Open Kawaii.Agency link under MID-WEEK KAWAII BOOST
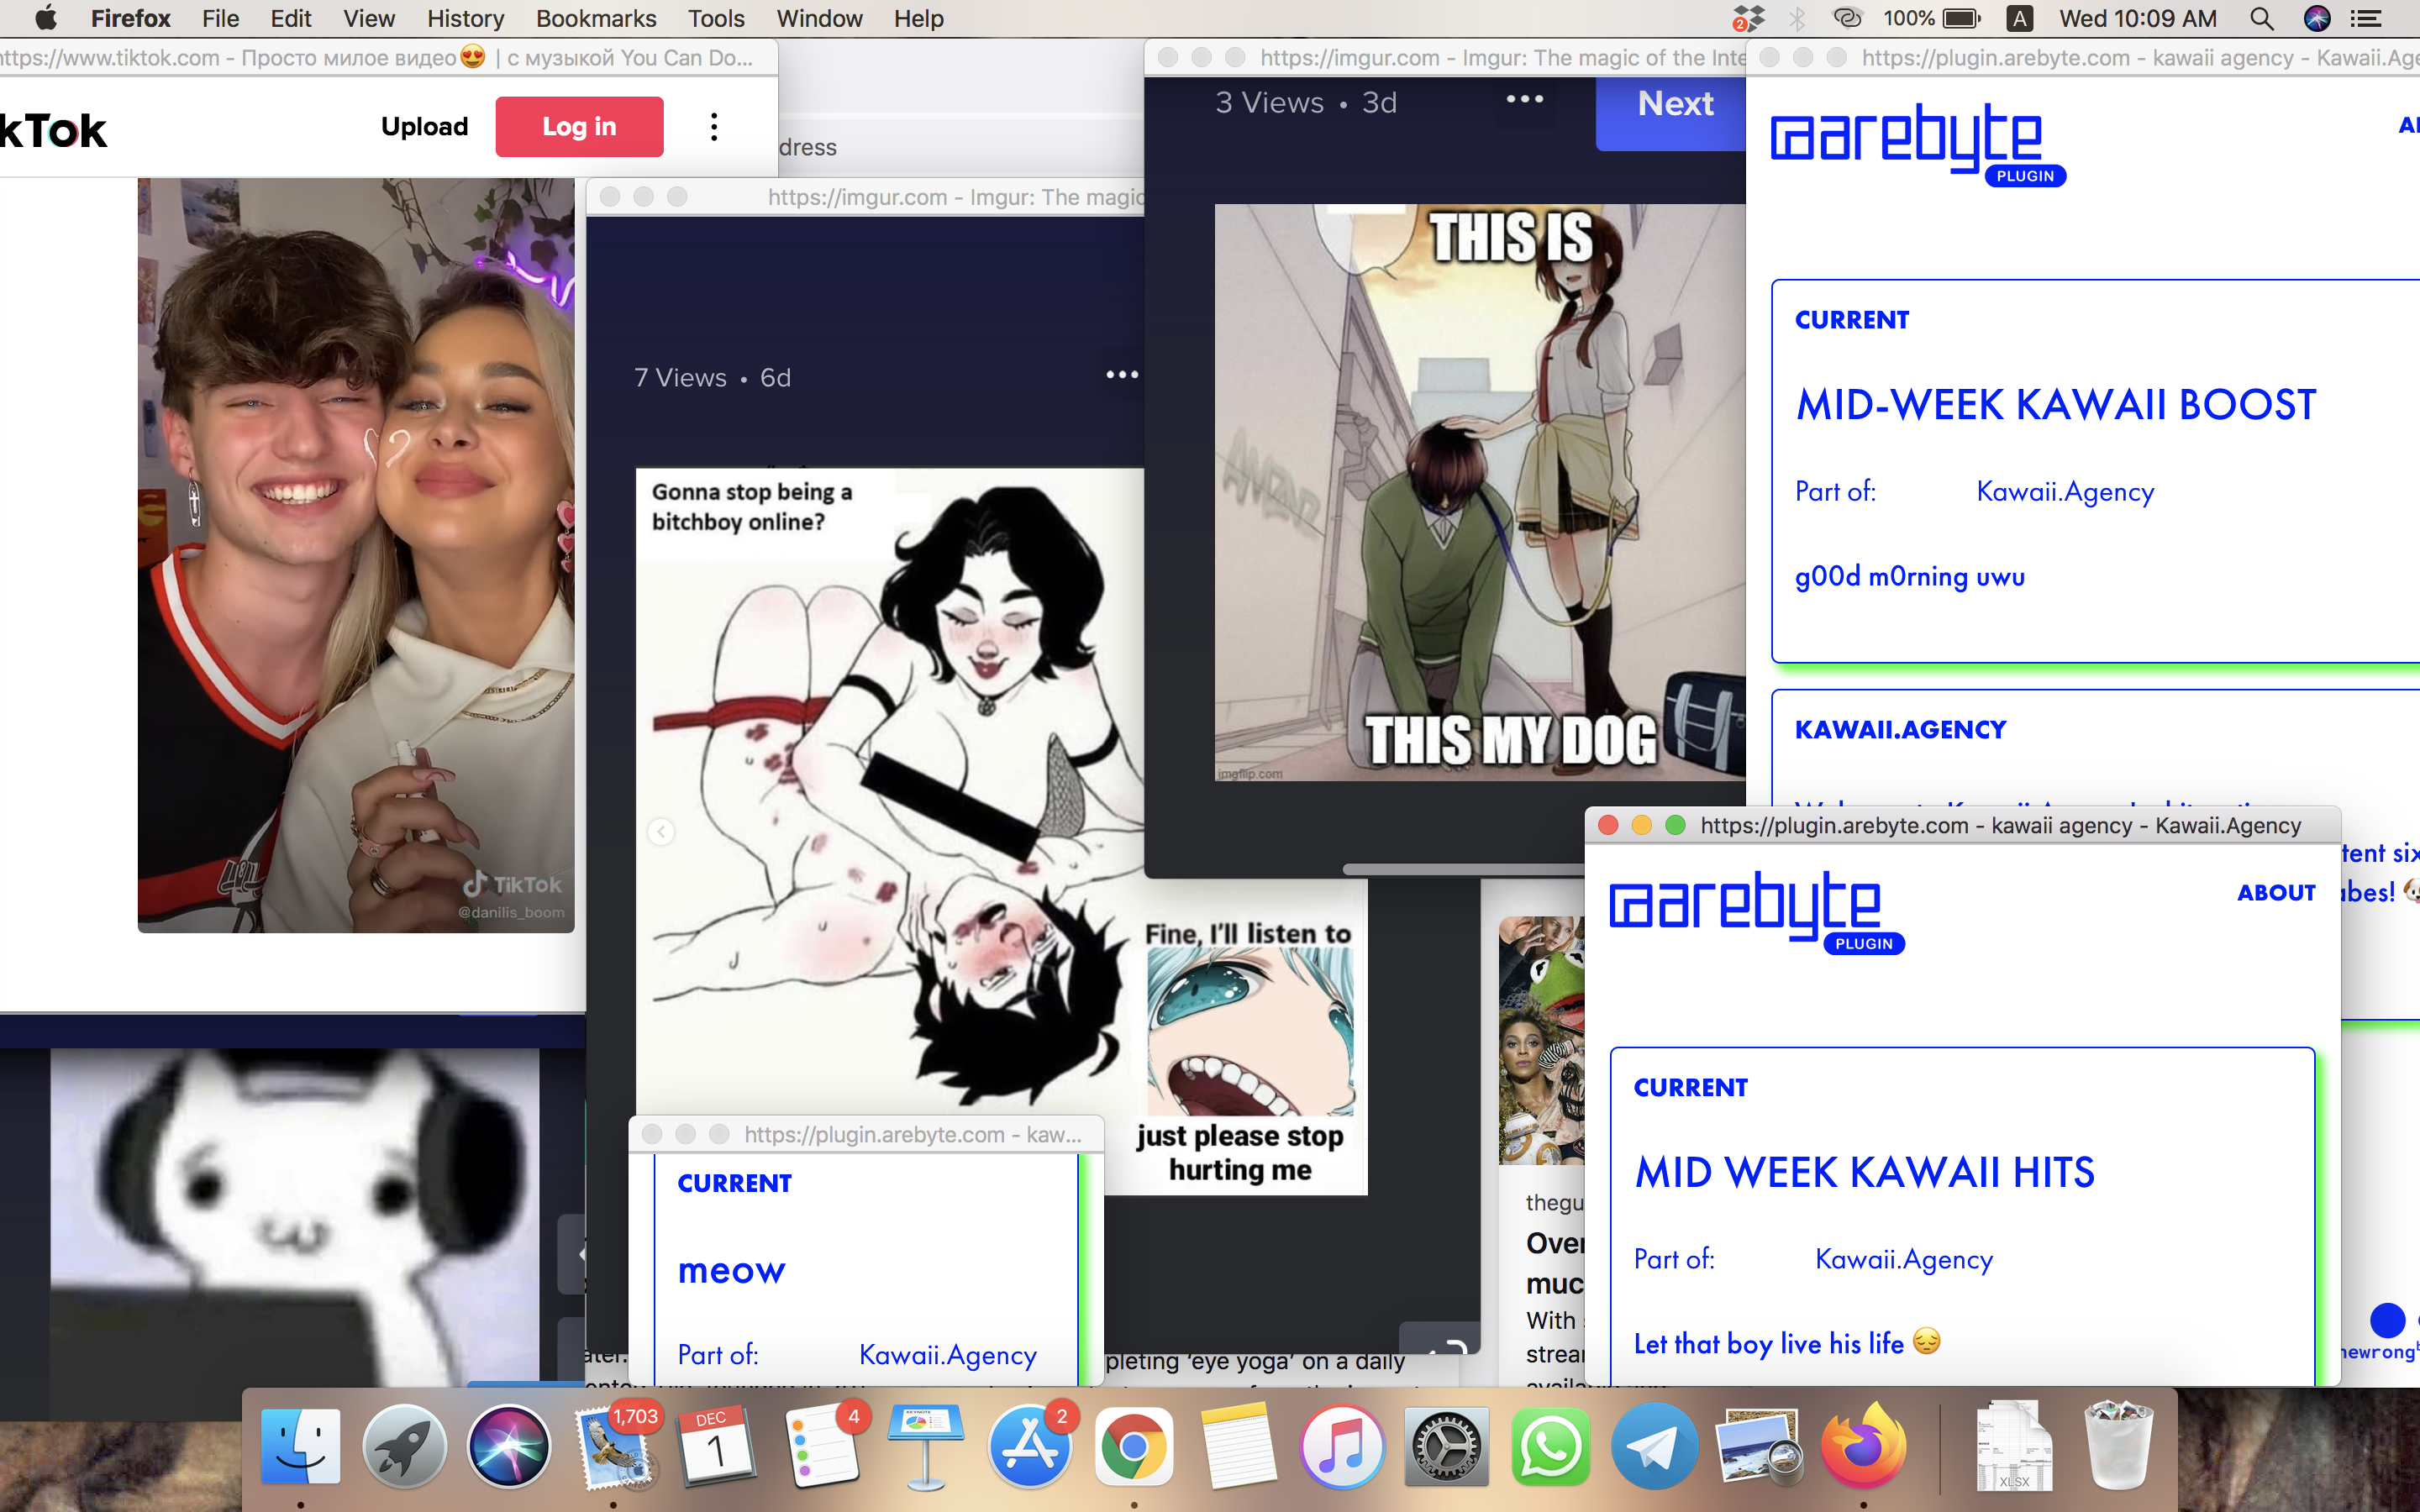Screen dimensions: 2420x1512 tap(2065, 492)
